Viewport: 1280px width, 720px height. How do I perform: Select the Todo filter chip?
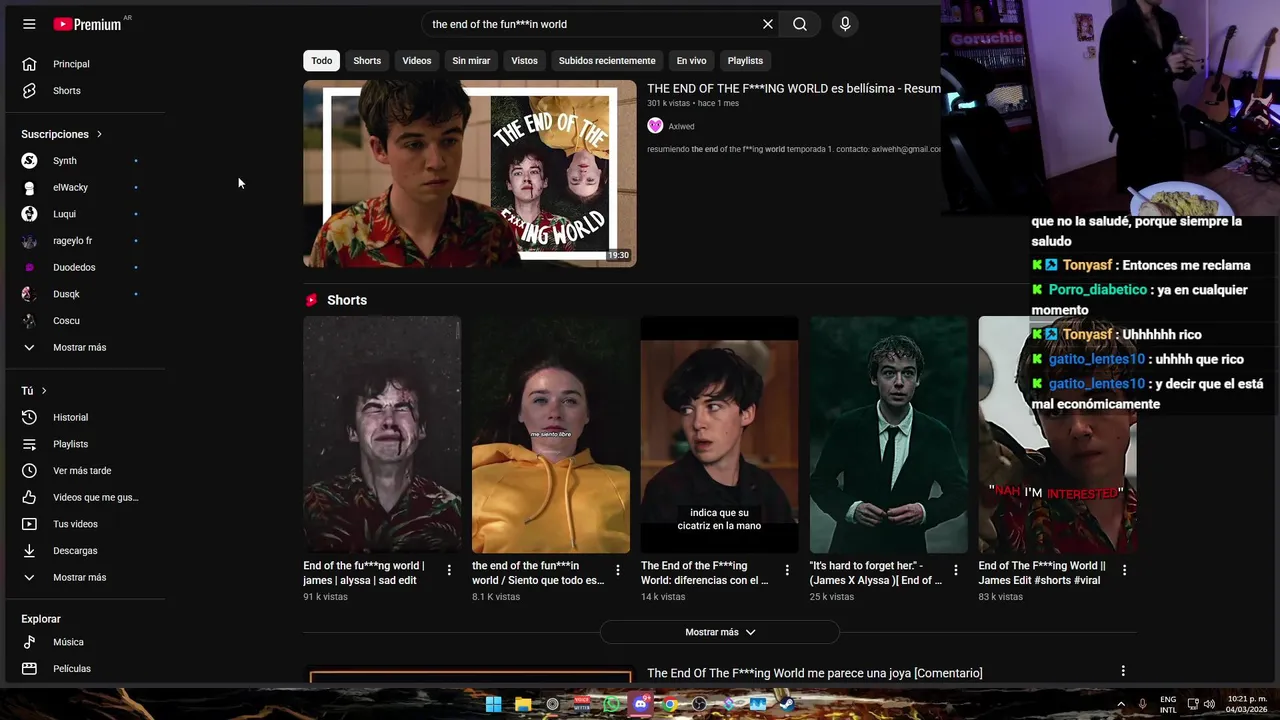coord(322,61)
